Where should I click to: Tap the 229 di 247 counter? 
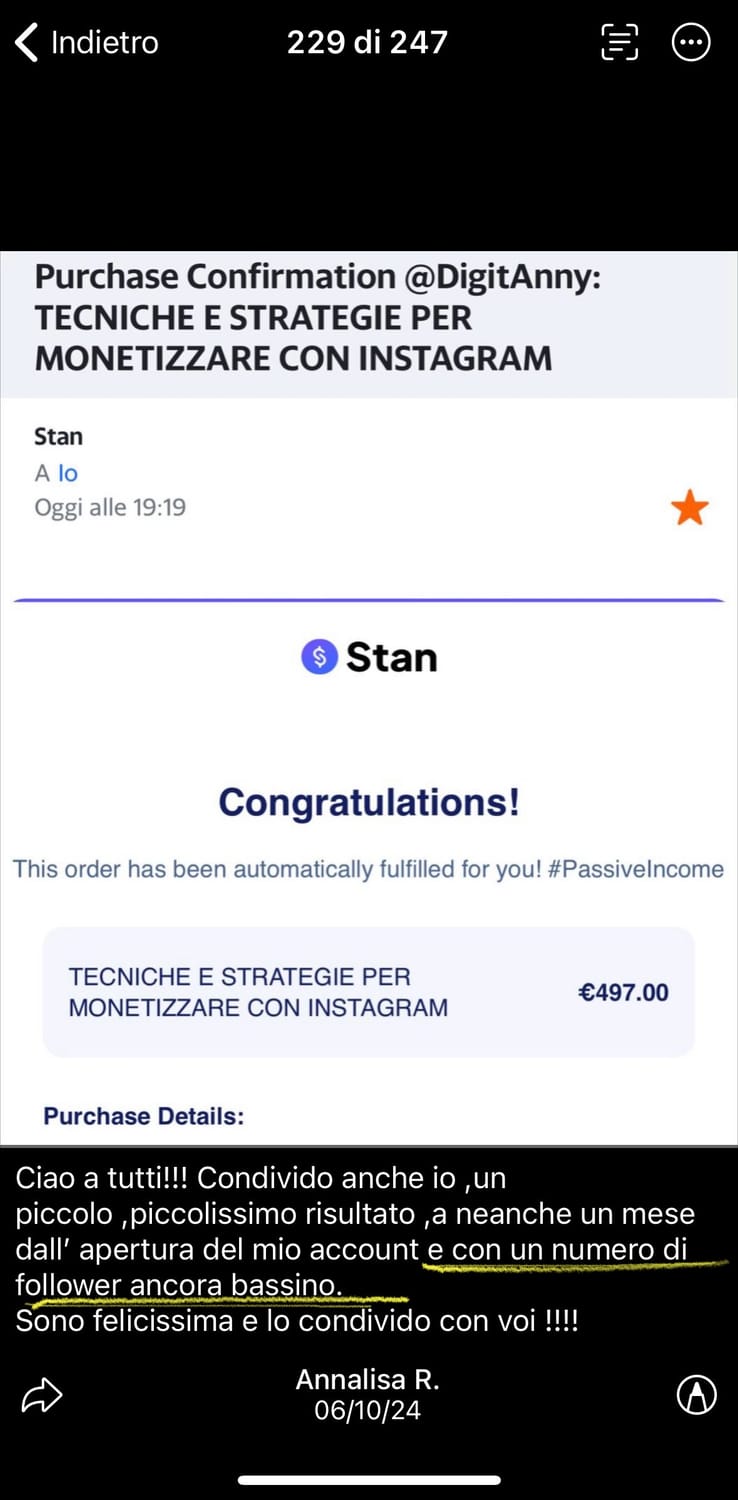tap(367, 42)
